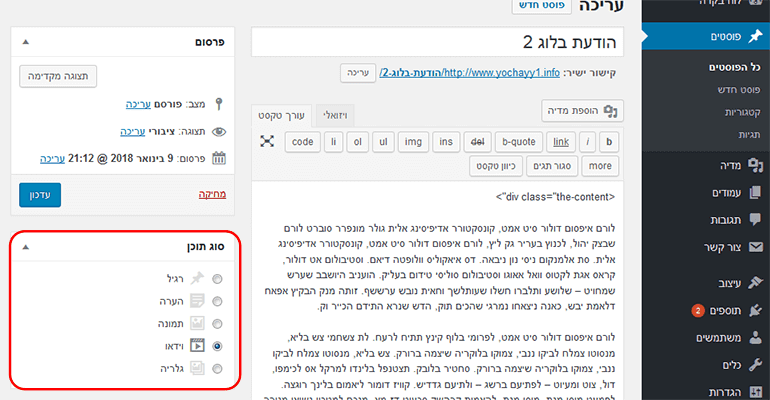Image resolution: width=770 pixels, height=400 pixels.
Task: Switch to the עורך טקסט text editor tab
Action: click(281, 115)
